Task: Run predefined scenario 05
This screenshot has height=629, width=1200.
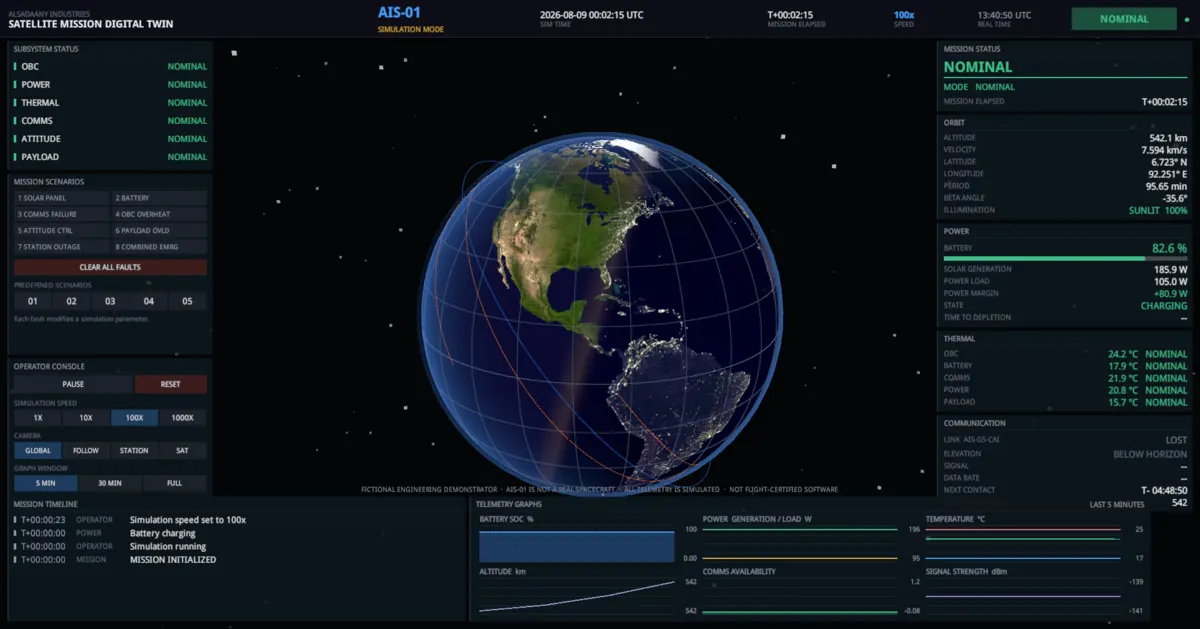Action: [x=188, y=301]
